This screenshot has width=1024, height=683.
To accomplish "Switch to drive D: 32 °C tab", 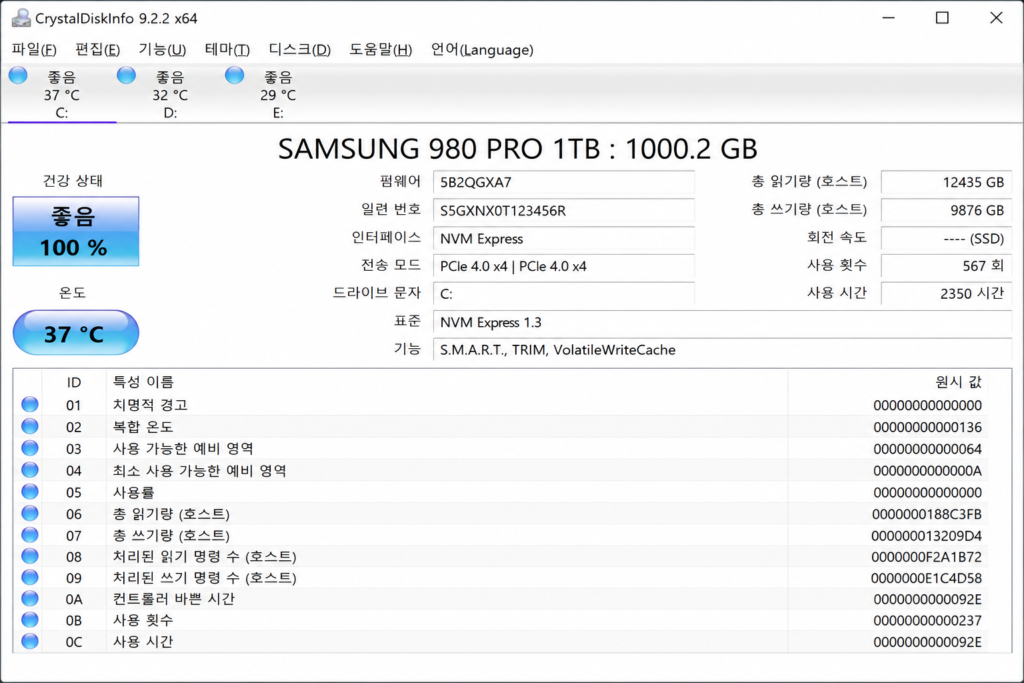I will pyautogui.click(x=170, y=94).
